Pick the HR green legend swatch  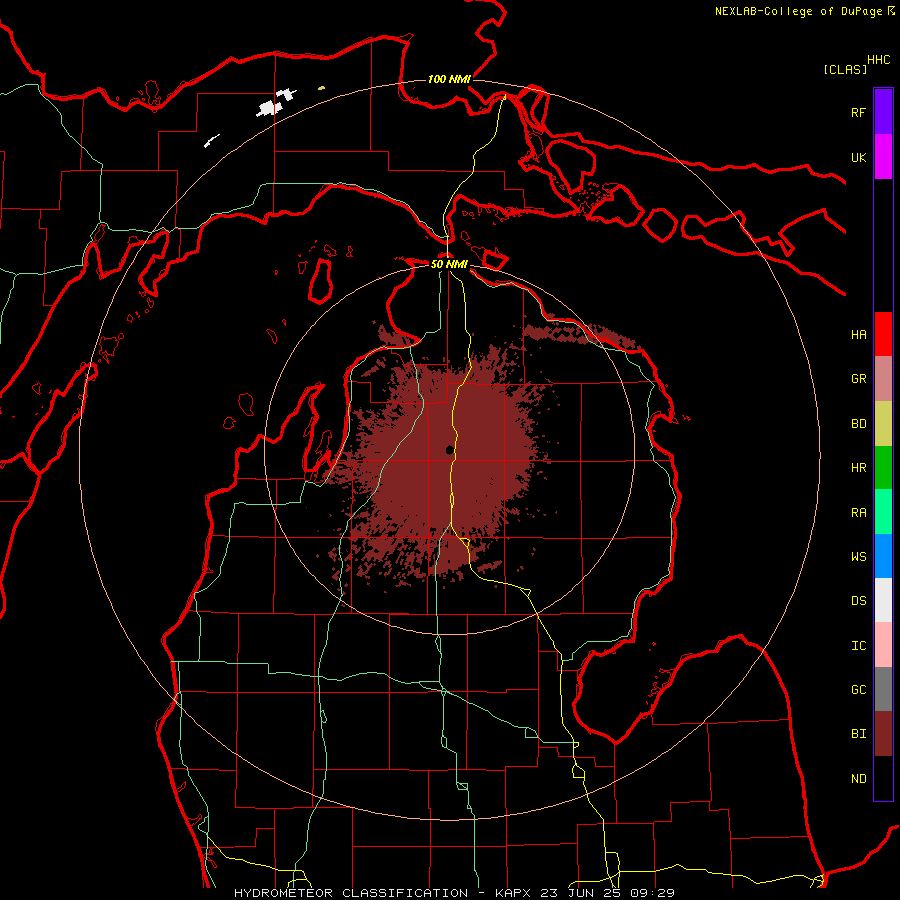click(883, 468)
